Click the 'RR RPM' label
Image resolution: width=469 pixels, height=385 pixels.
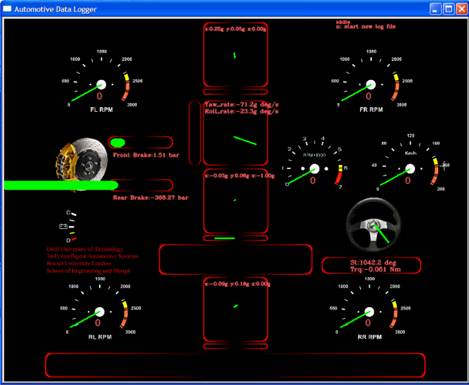pos(369,337)
